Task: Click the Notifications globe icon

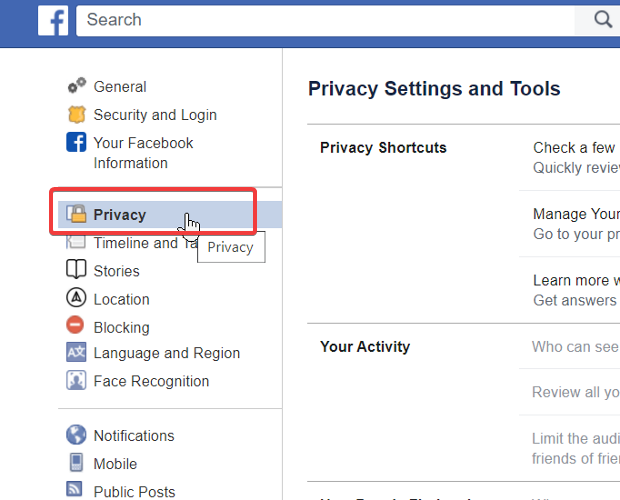Action: 76,435
